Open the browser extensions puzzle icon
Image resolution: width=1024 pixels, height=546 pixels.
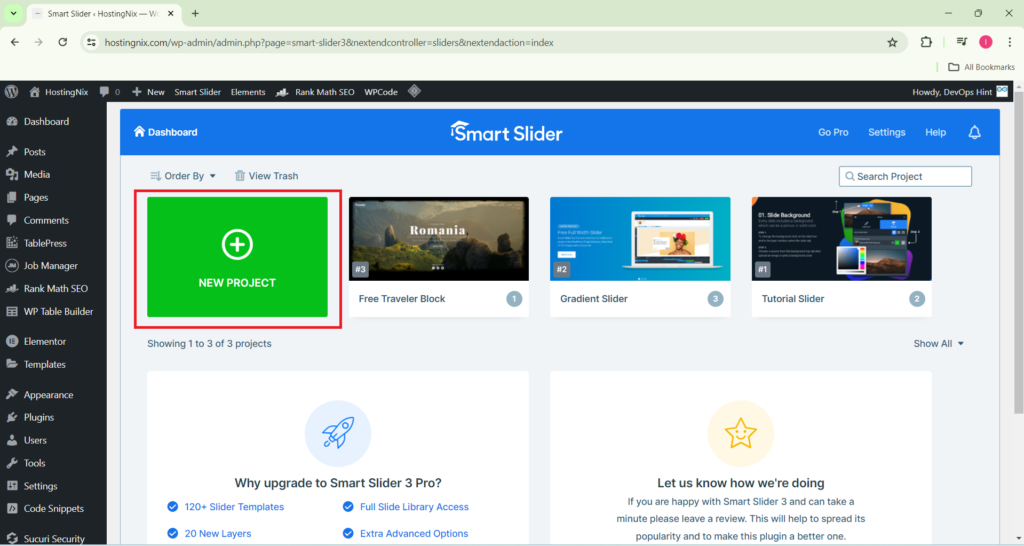coord(926,42)
